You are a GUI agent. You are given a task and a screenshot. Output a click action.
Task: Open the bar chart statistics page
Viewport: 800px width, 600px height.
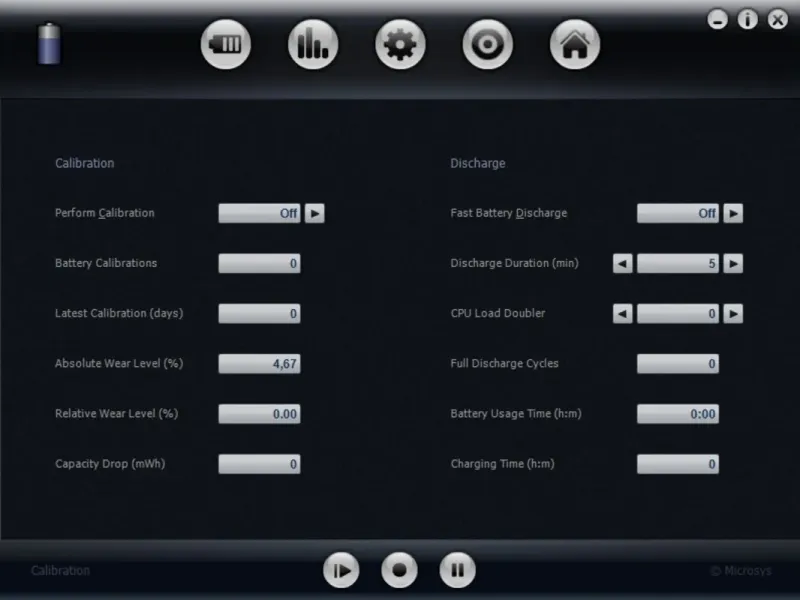(x=313, y=44)
